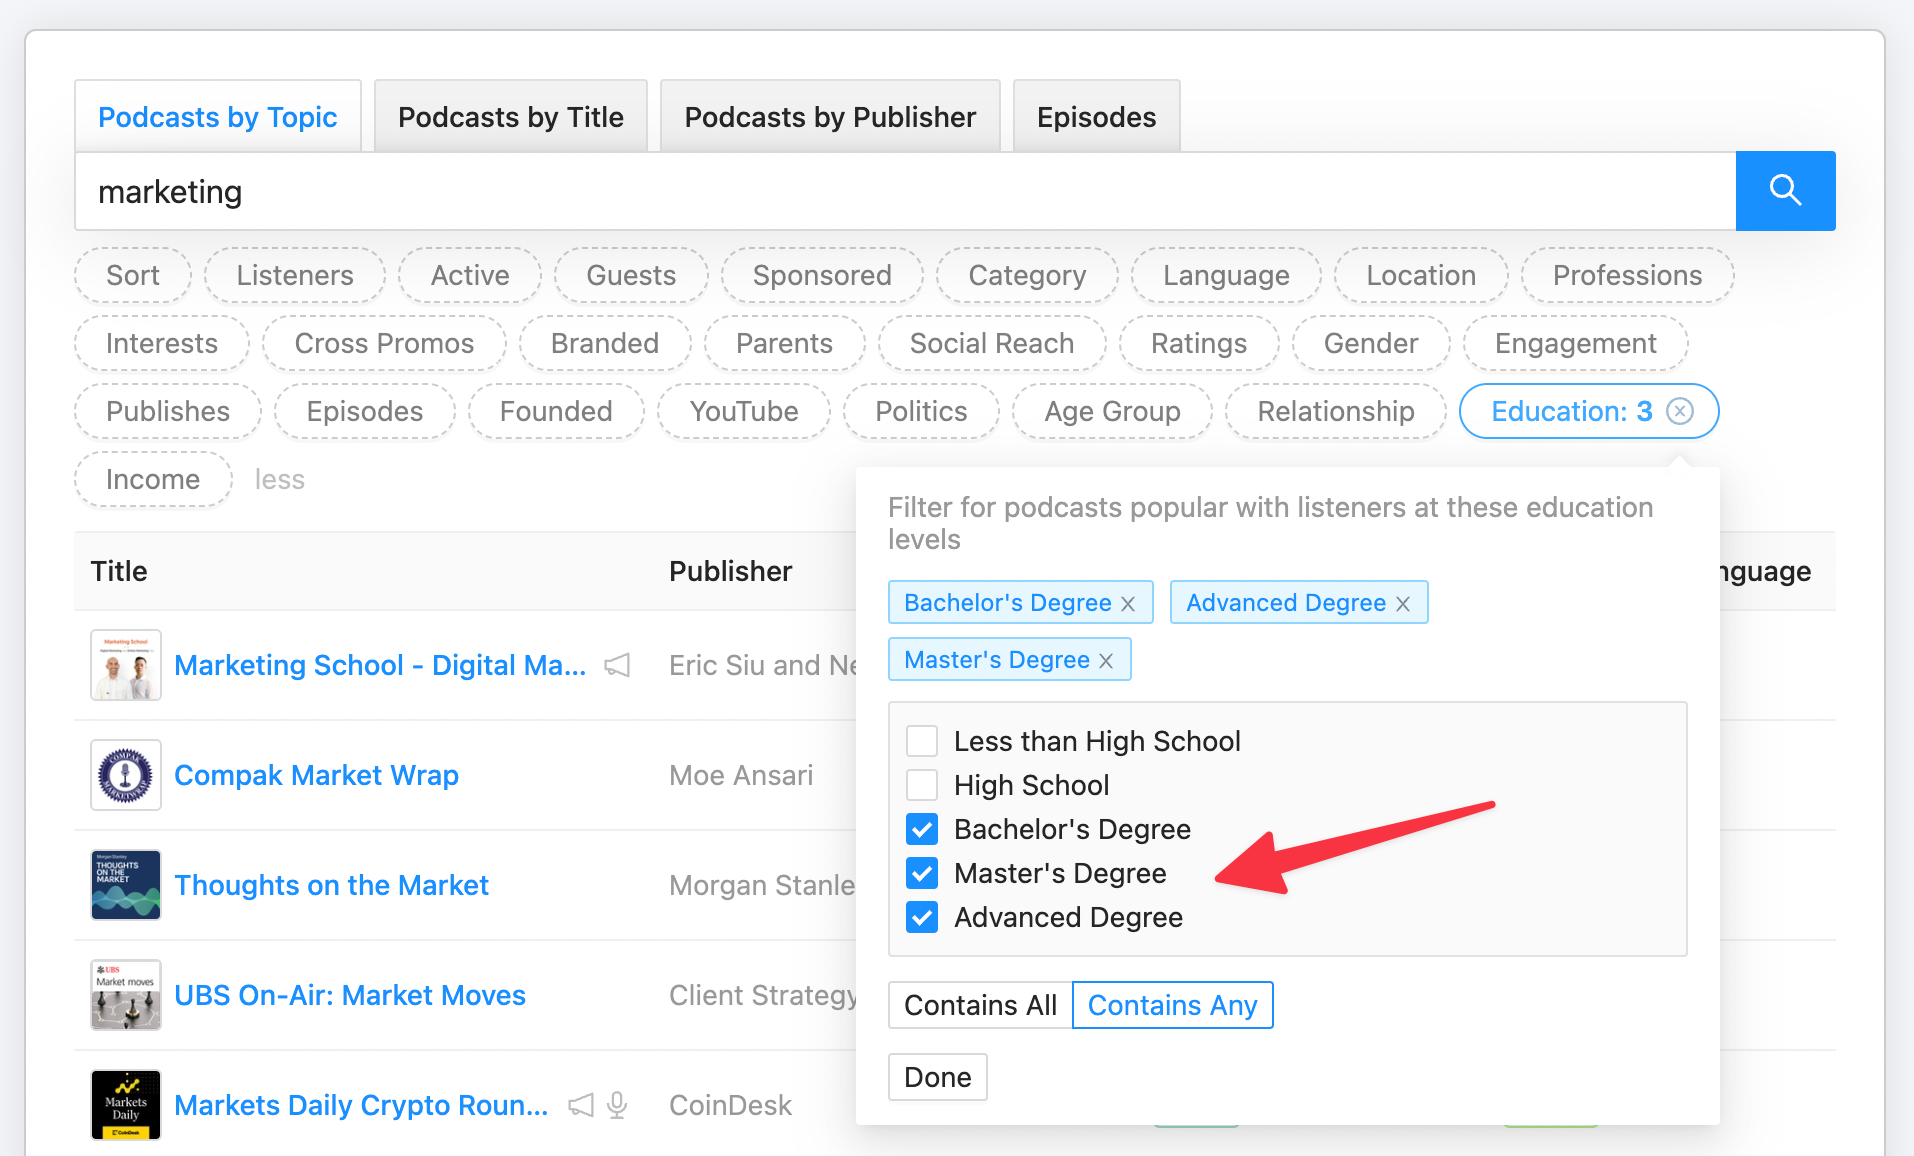
Task: Open the Thoughts on the Market link
Action: click(331, 885)
